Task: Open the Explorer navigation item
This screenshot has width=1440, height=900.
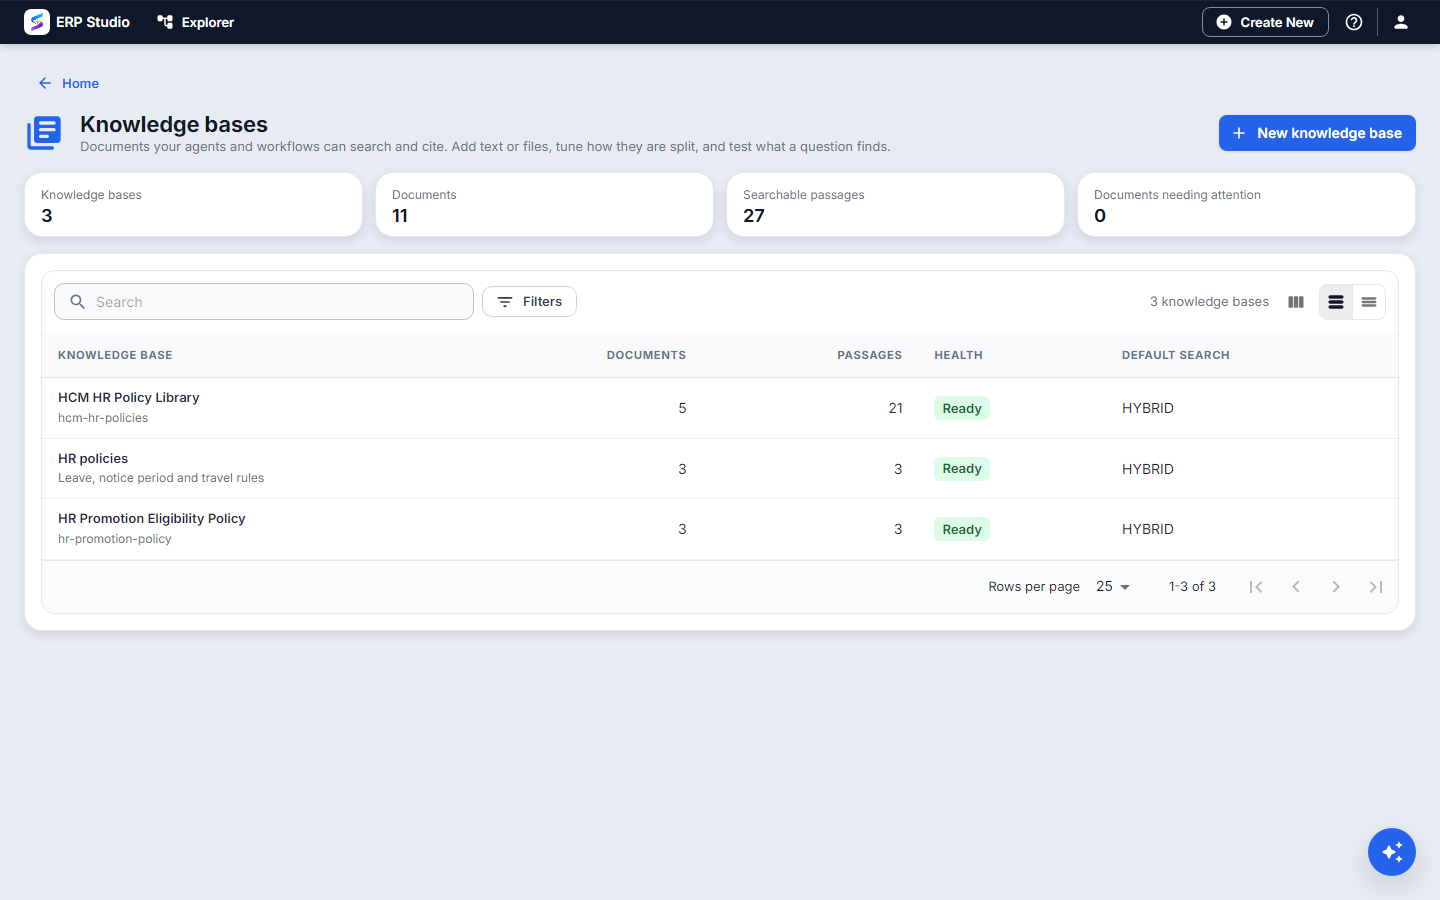Action: 196,22
